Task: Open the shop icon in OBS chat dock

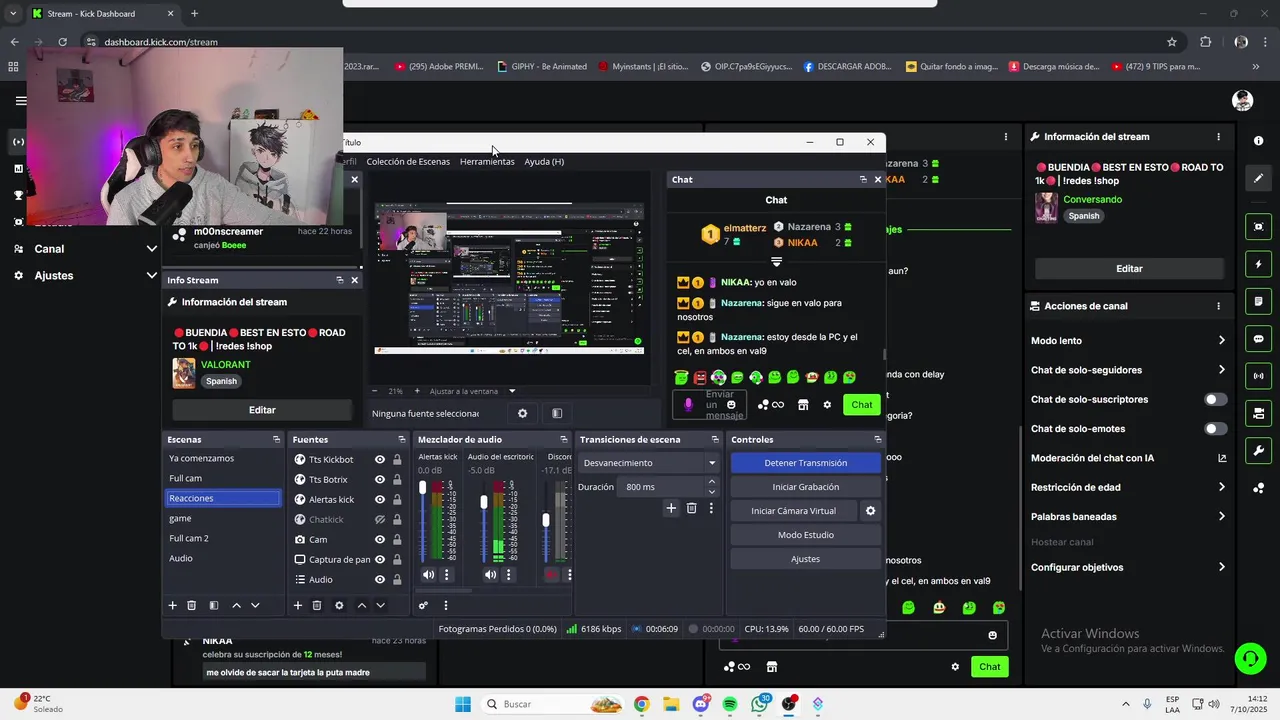Action: pos(803,405)
